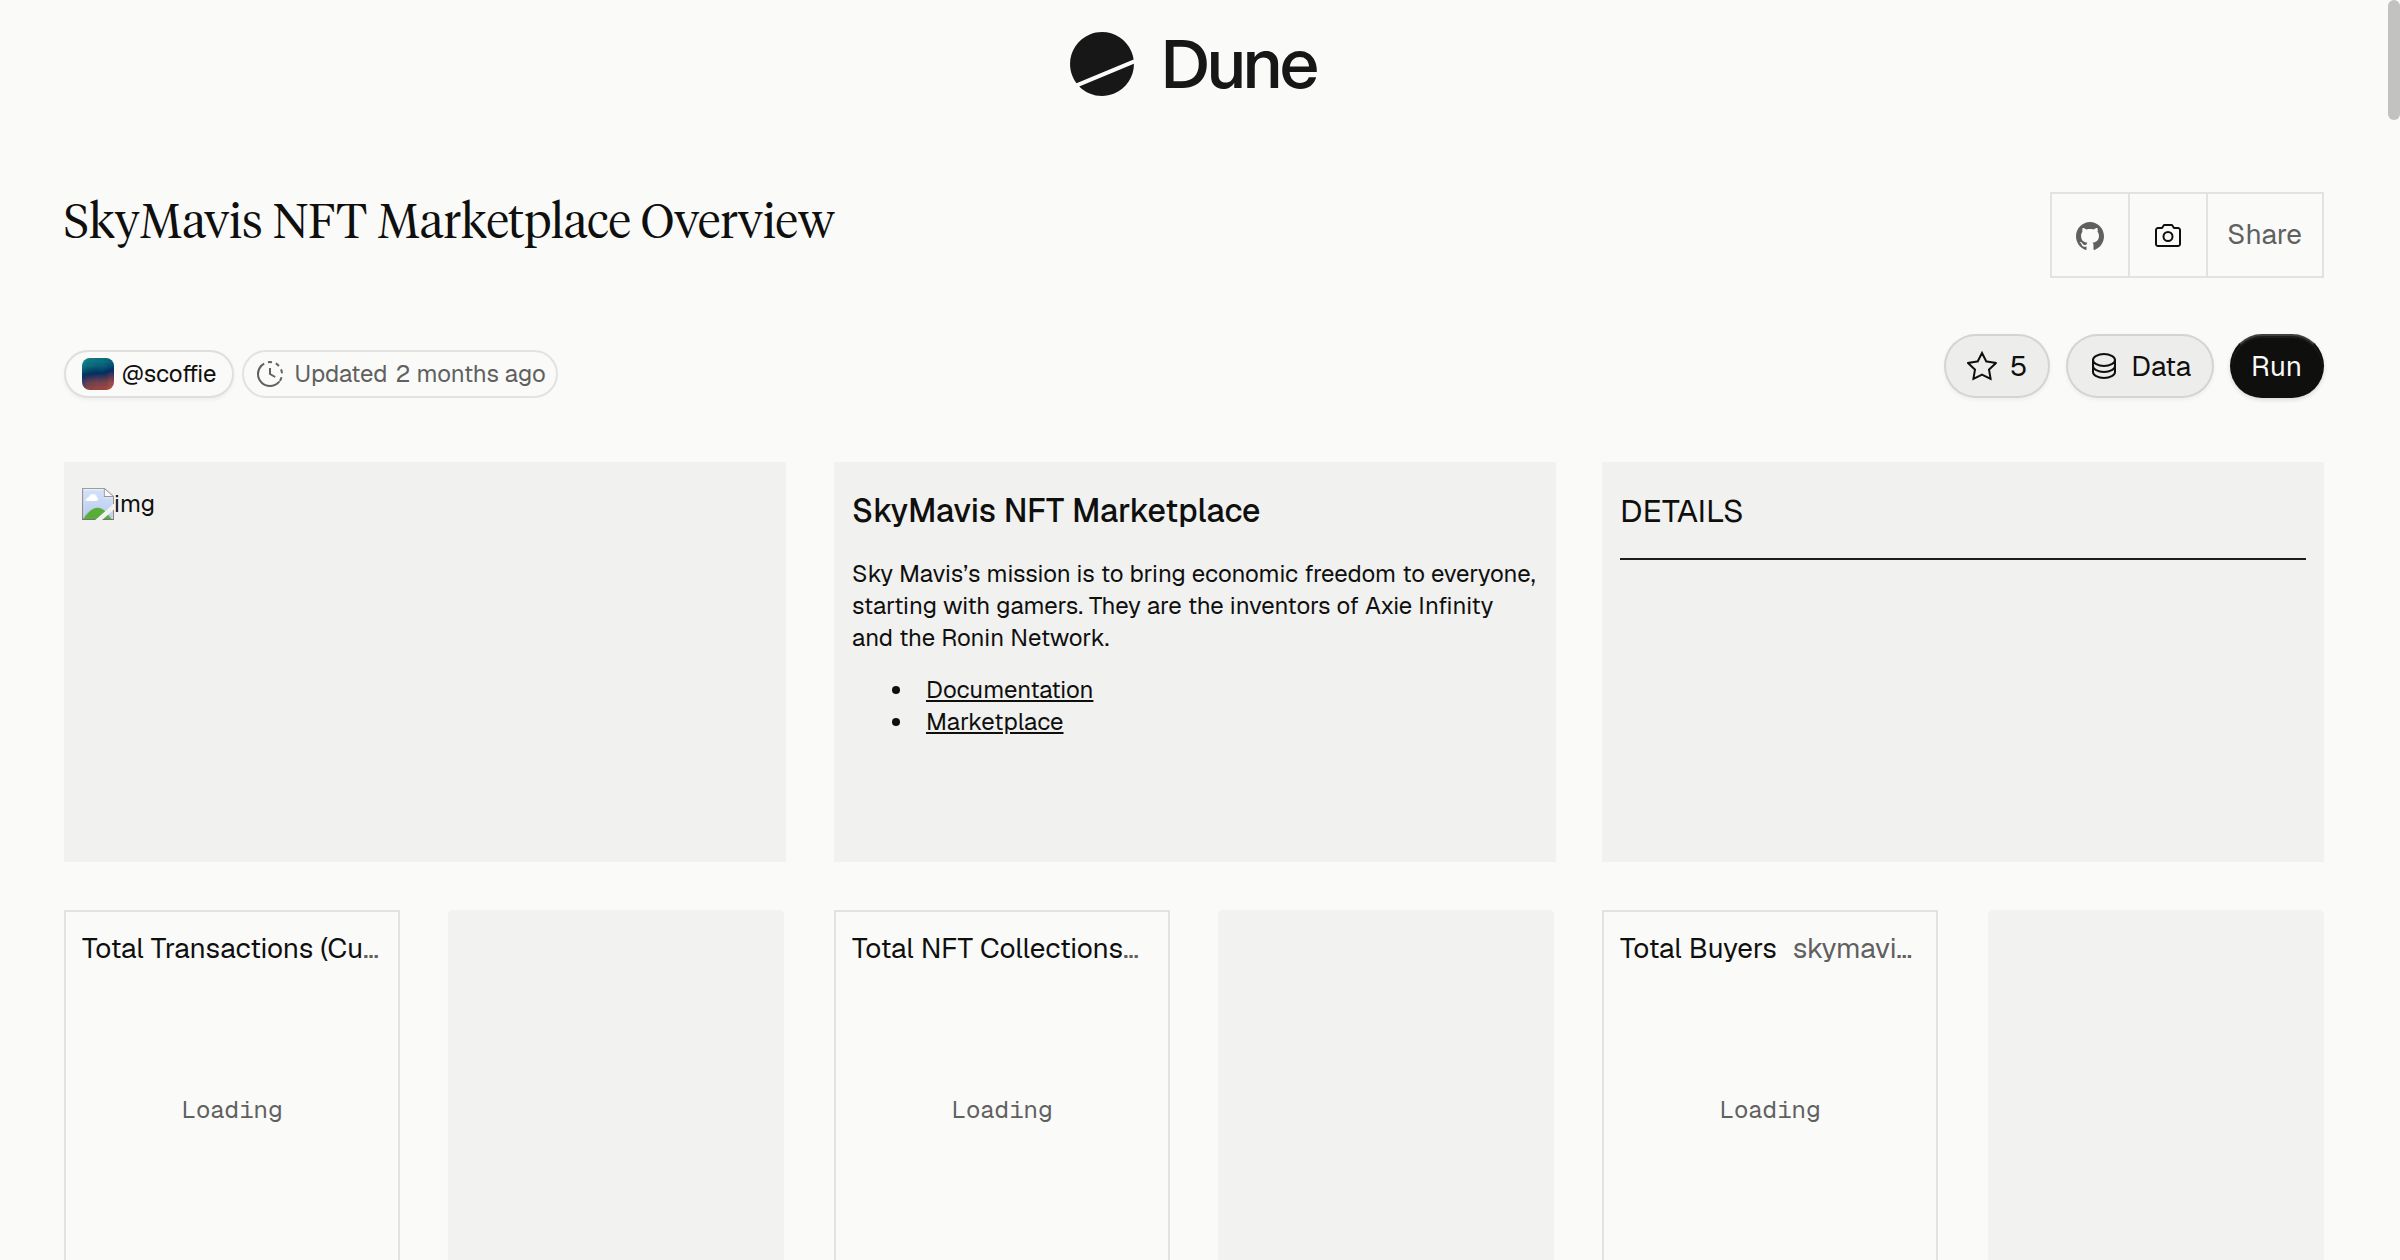Click Loading text in Total NFT Collections card

tap(1002, 1110)
